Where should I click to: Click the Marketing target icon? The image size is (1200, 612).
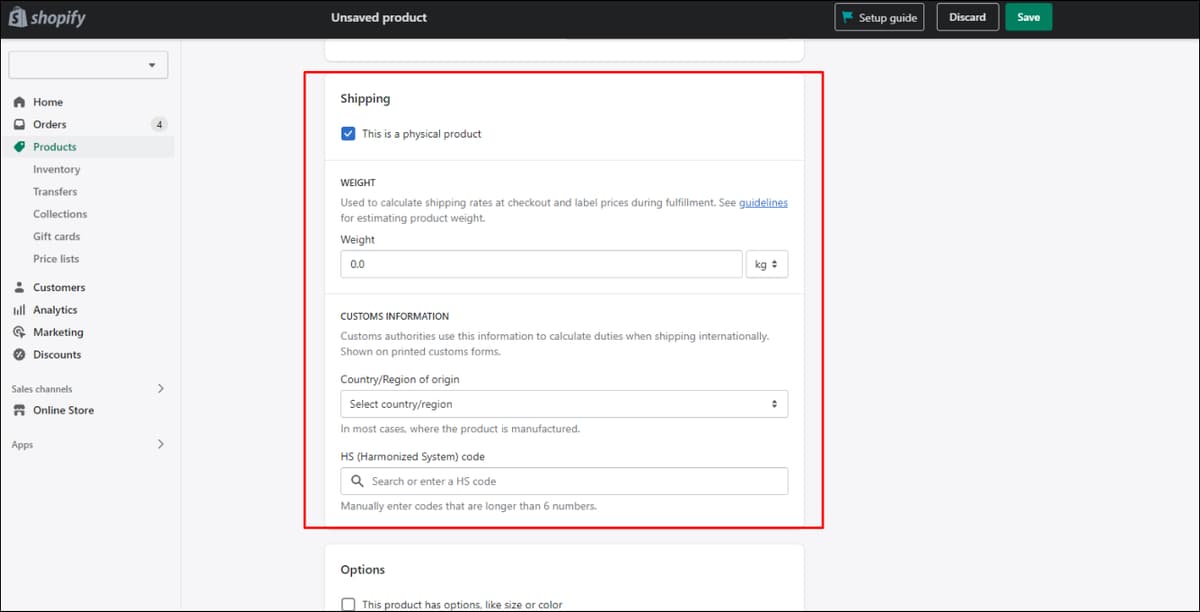(19, 332)
